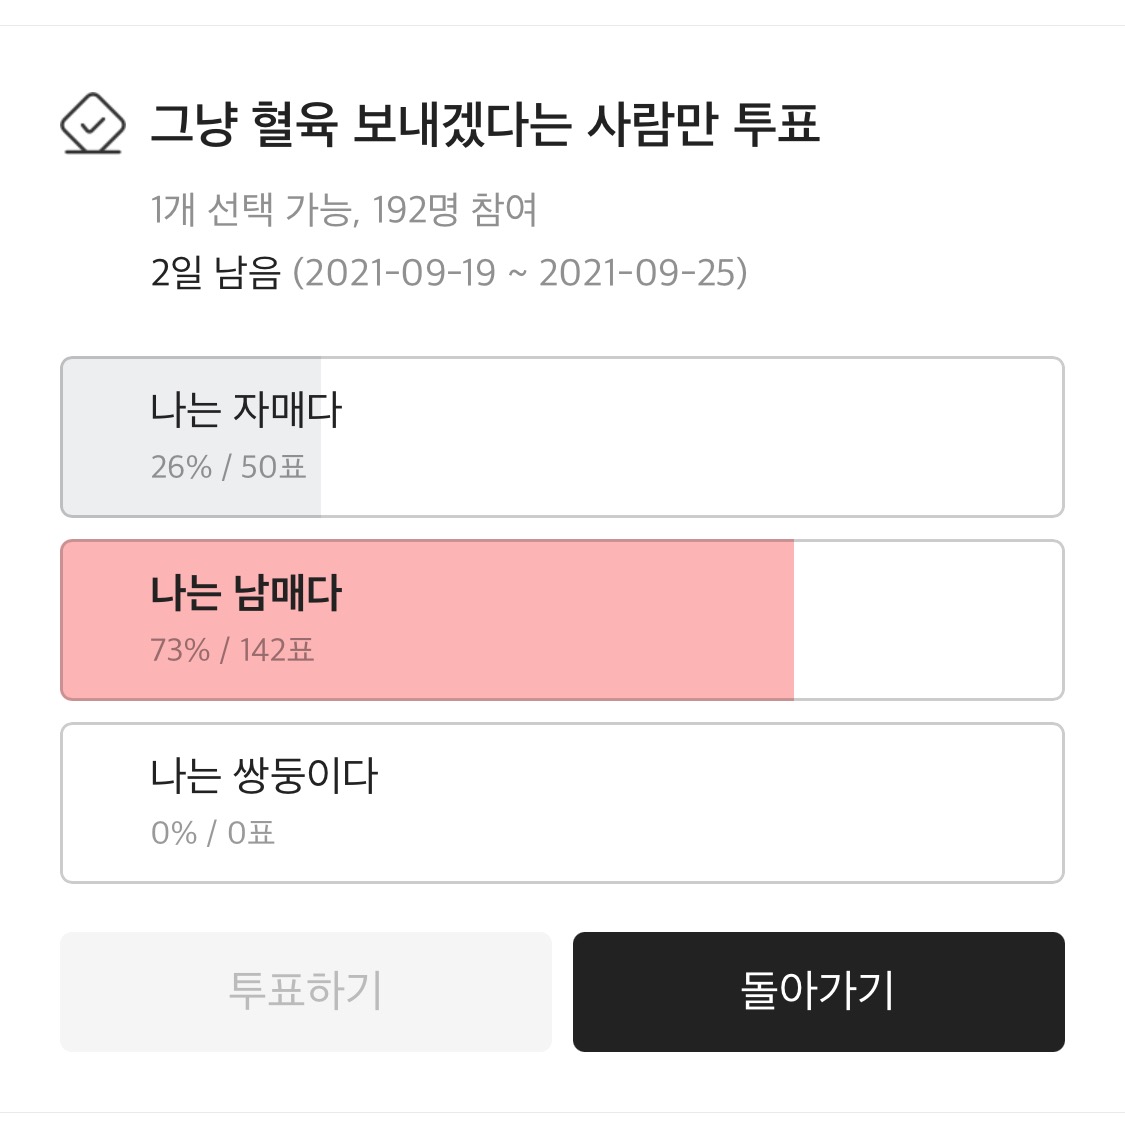Click the gray progress bar of 나는 자매다
The height and width of the screenshot is (1137, 1125).
coord(190,436)
